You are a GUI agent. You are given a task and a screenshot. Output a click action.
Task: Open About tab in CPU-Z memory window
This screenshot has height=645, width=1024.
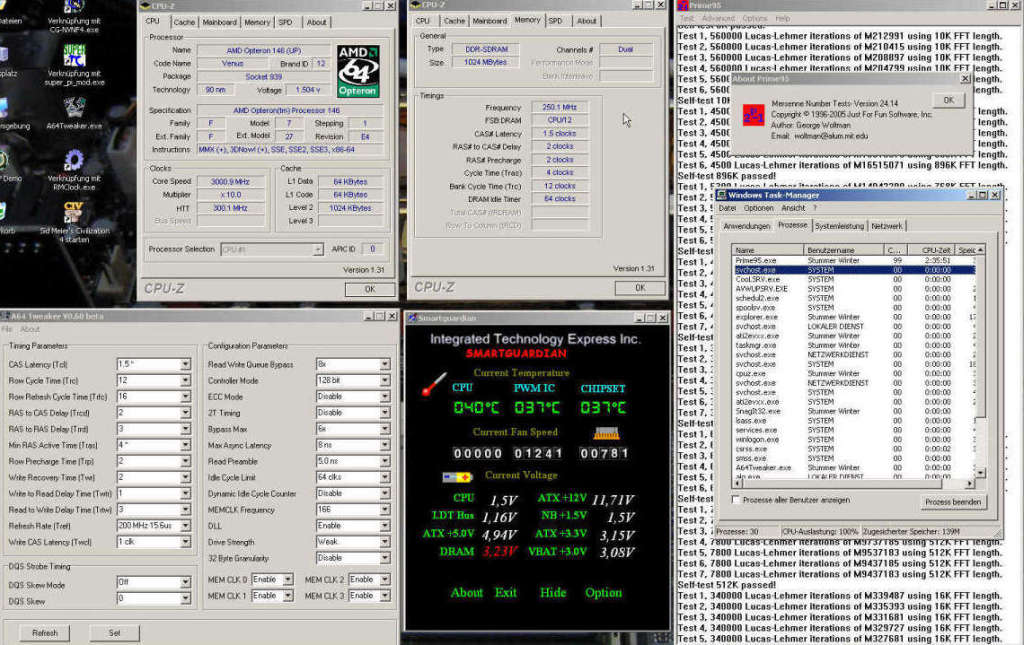point(586,21)
